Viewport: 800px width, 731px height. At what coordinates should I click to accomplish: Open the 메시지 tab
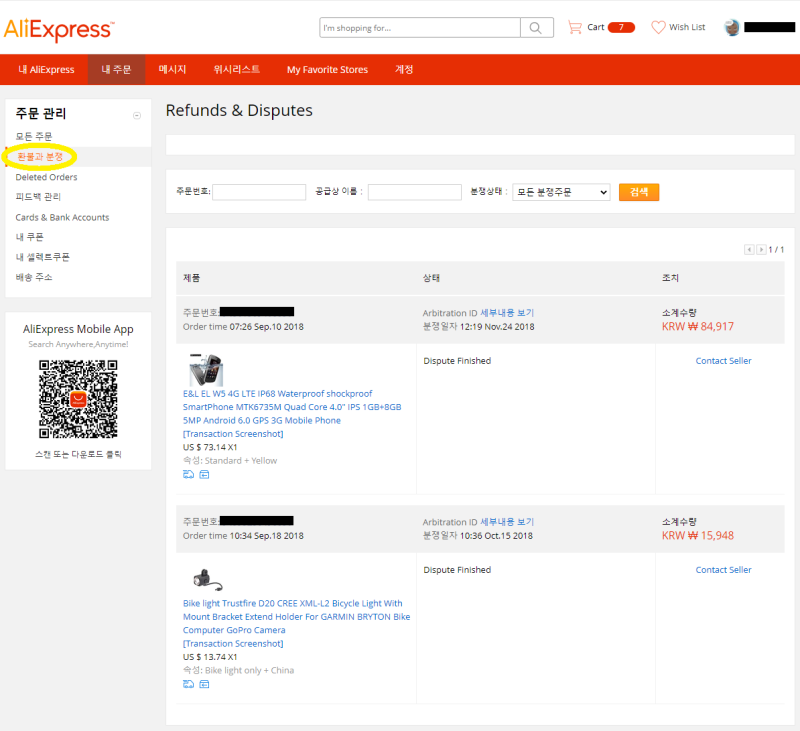172,69
